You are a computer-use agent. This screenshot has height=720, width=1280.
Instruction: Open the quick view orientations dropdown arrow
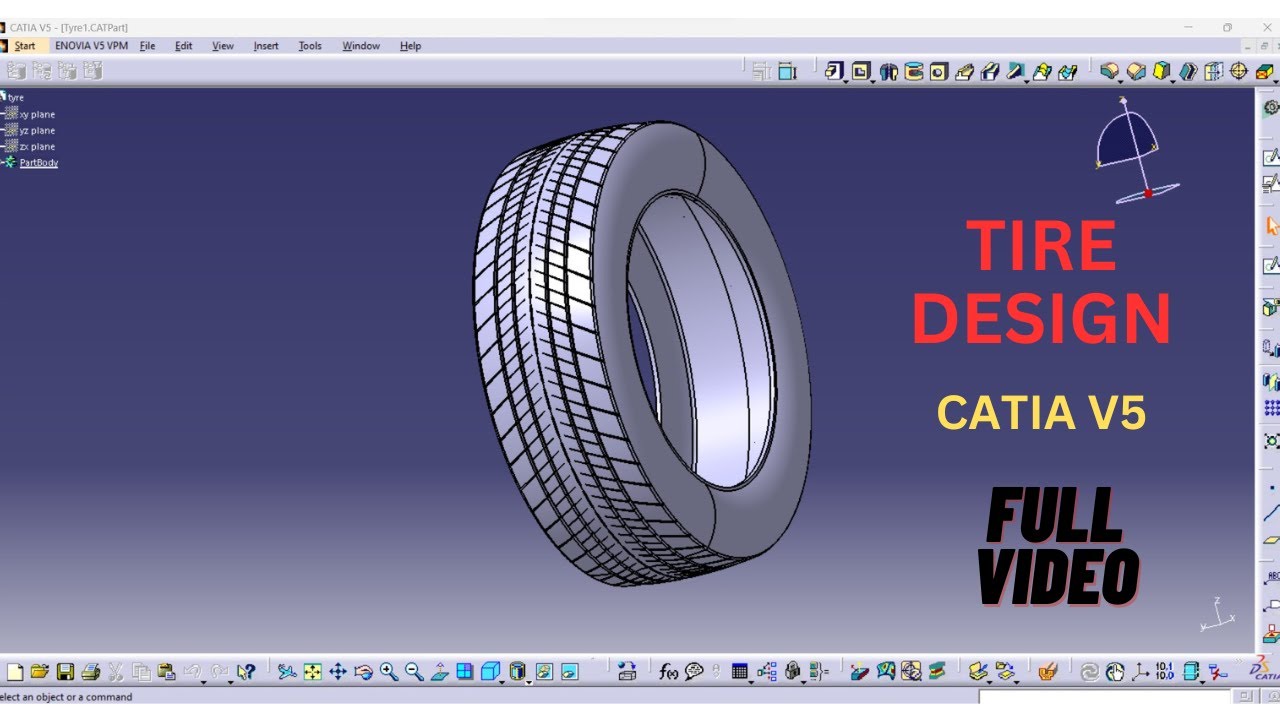(x=501, y=682)
